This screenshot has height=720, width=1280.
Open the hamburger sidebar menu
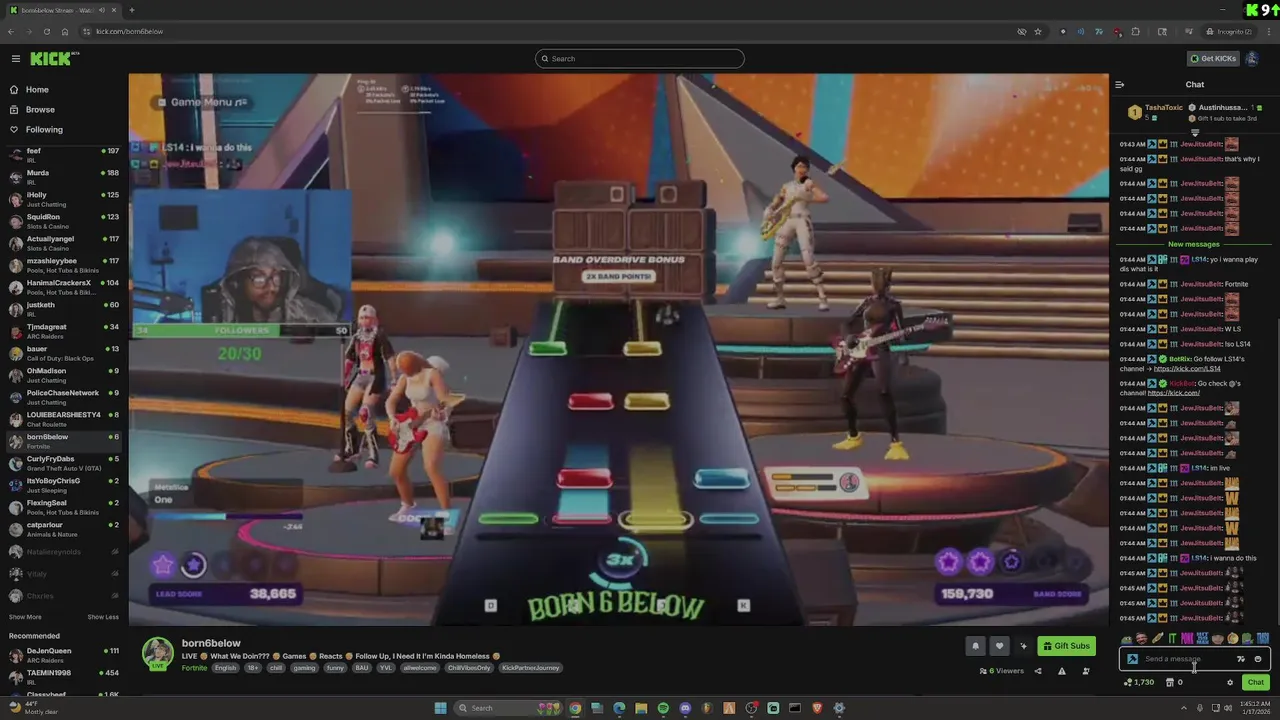tap(15, 59)
